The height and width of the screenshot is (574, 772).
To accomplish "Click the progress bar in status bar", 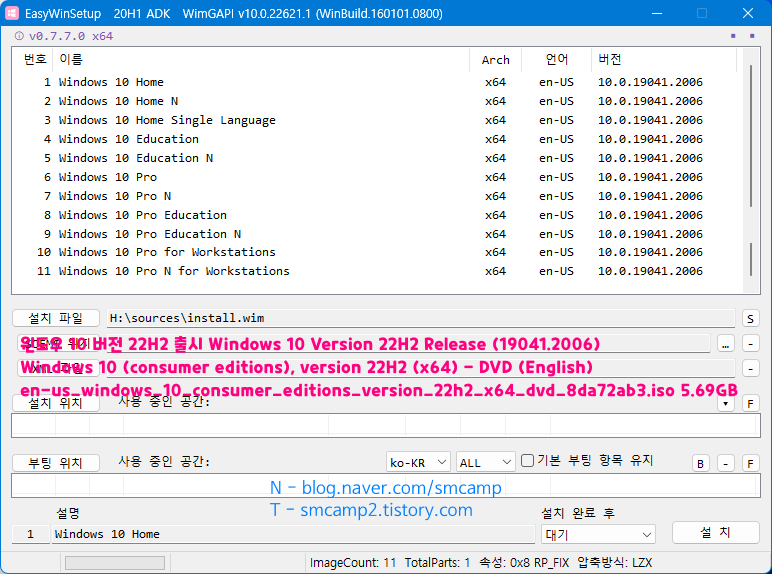I will coord(115,562).
